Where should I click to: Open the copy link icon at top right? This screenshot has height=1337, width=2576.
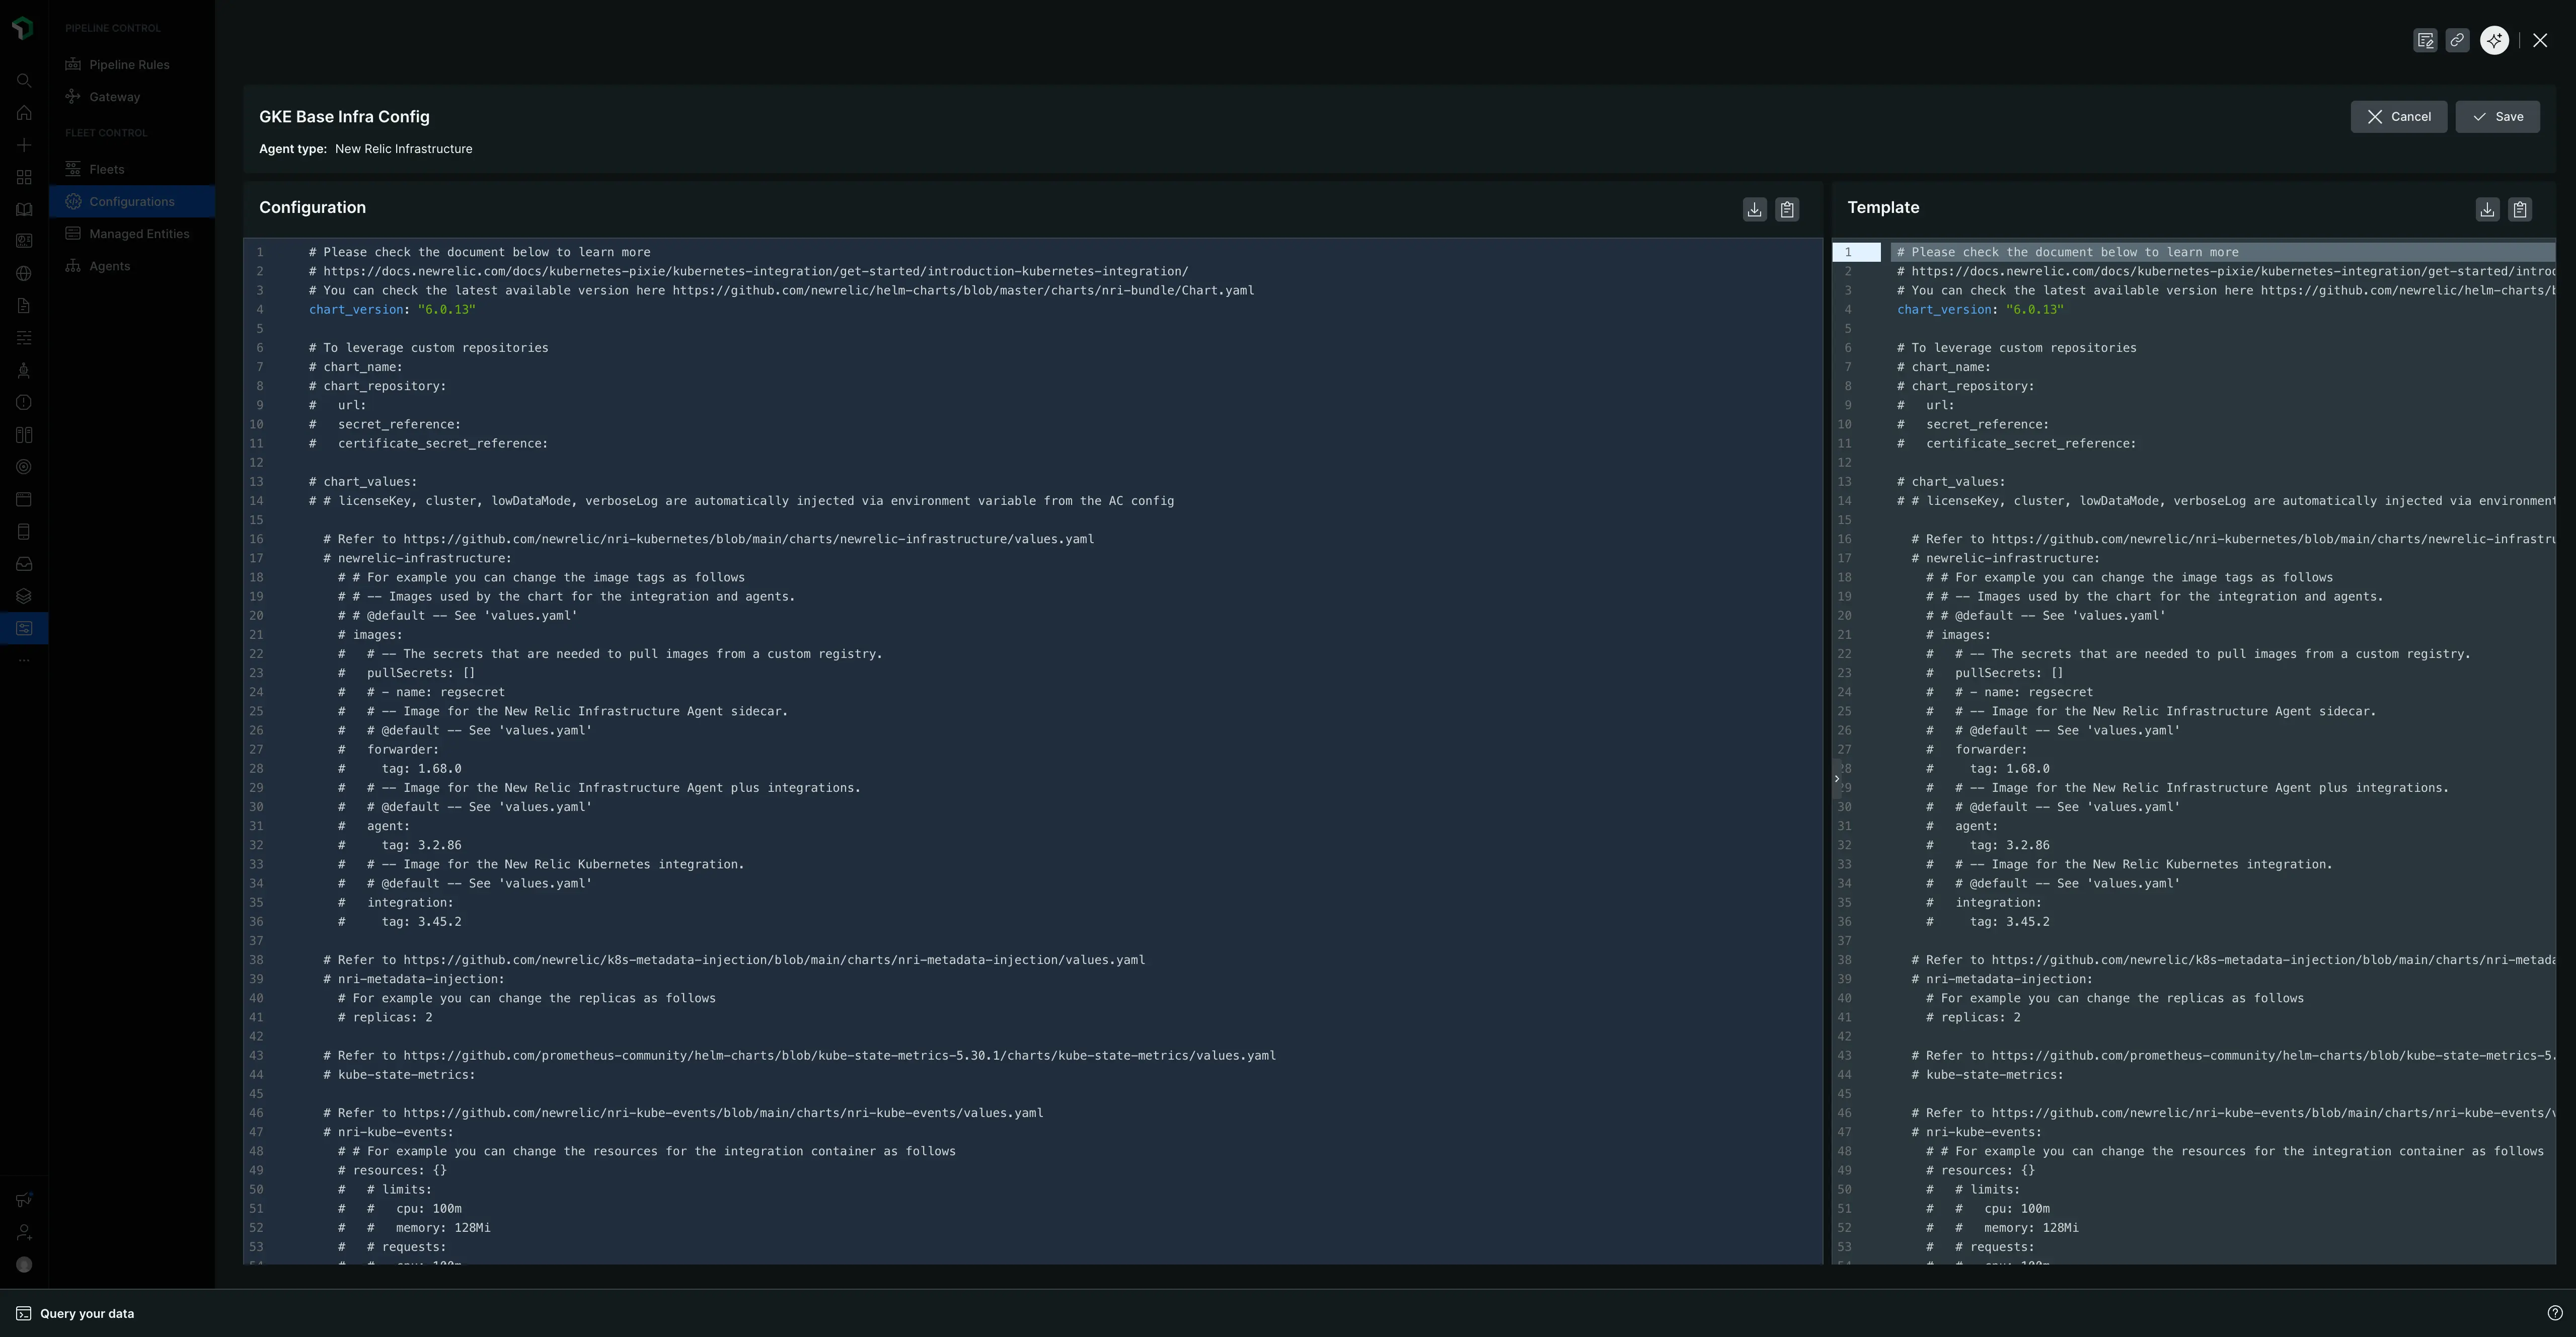[x=2458, y=40]
